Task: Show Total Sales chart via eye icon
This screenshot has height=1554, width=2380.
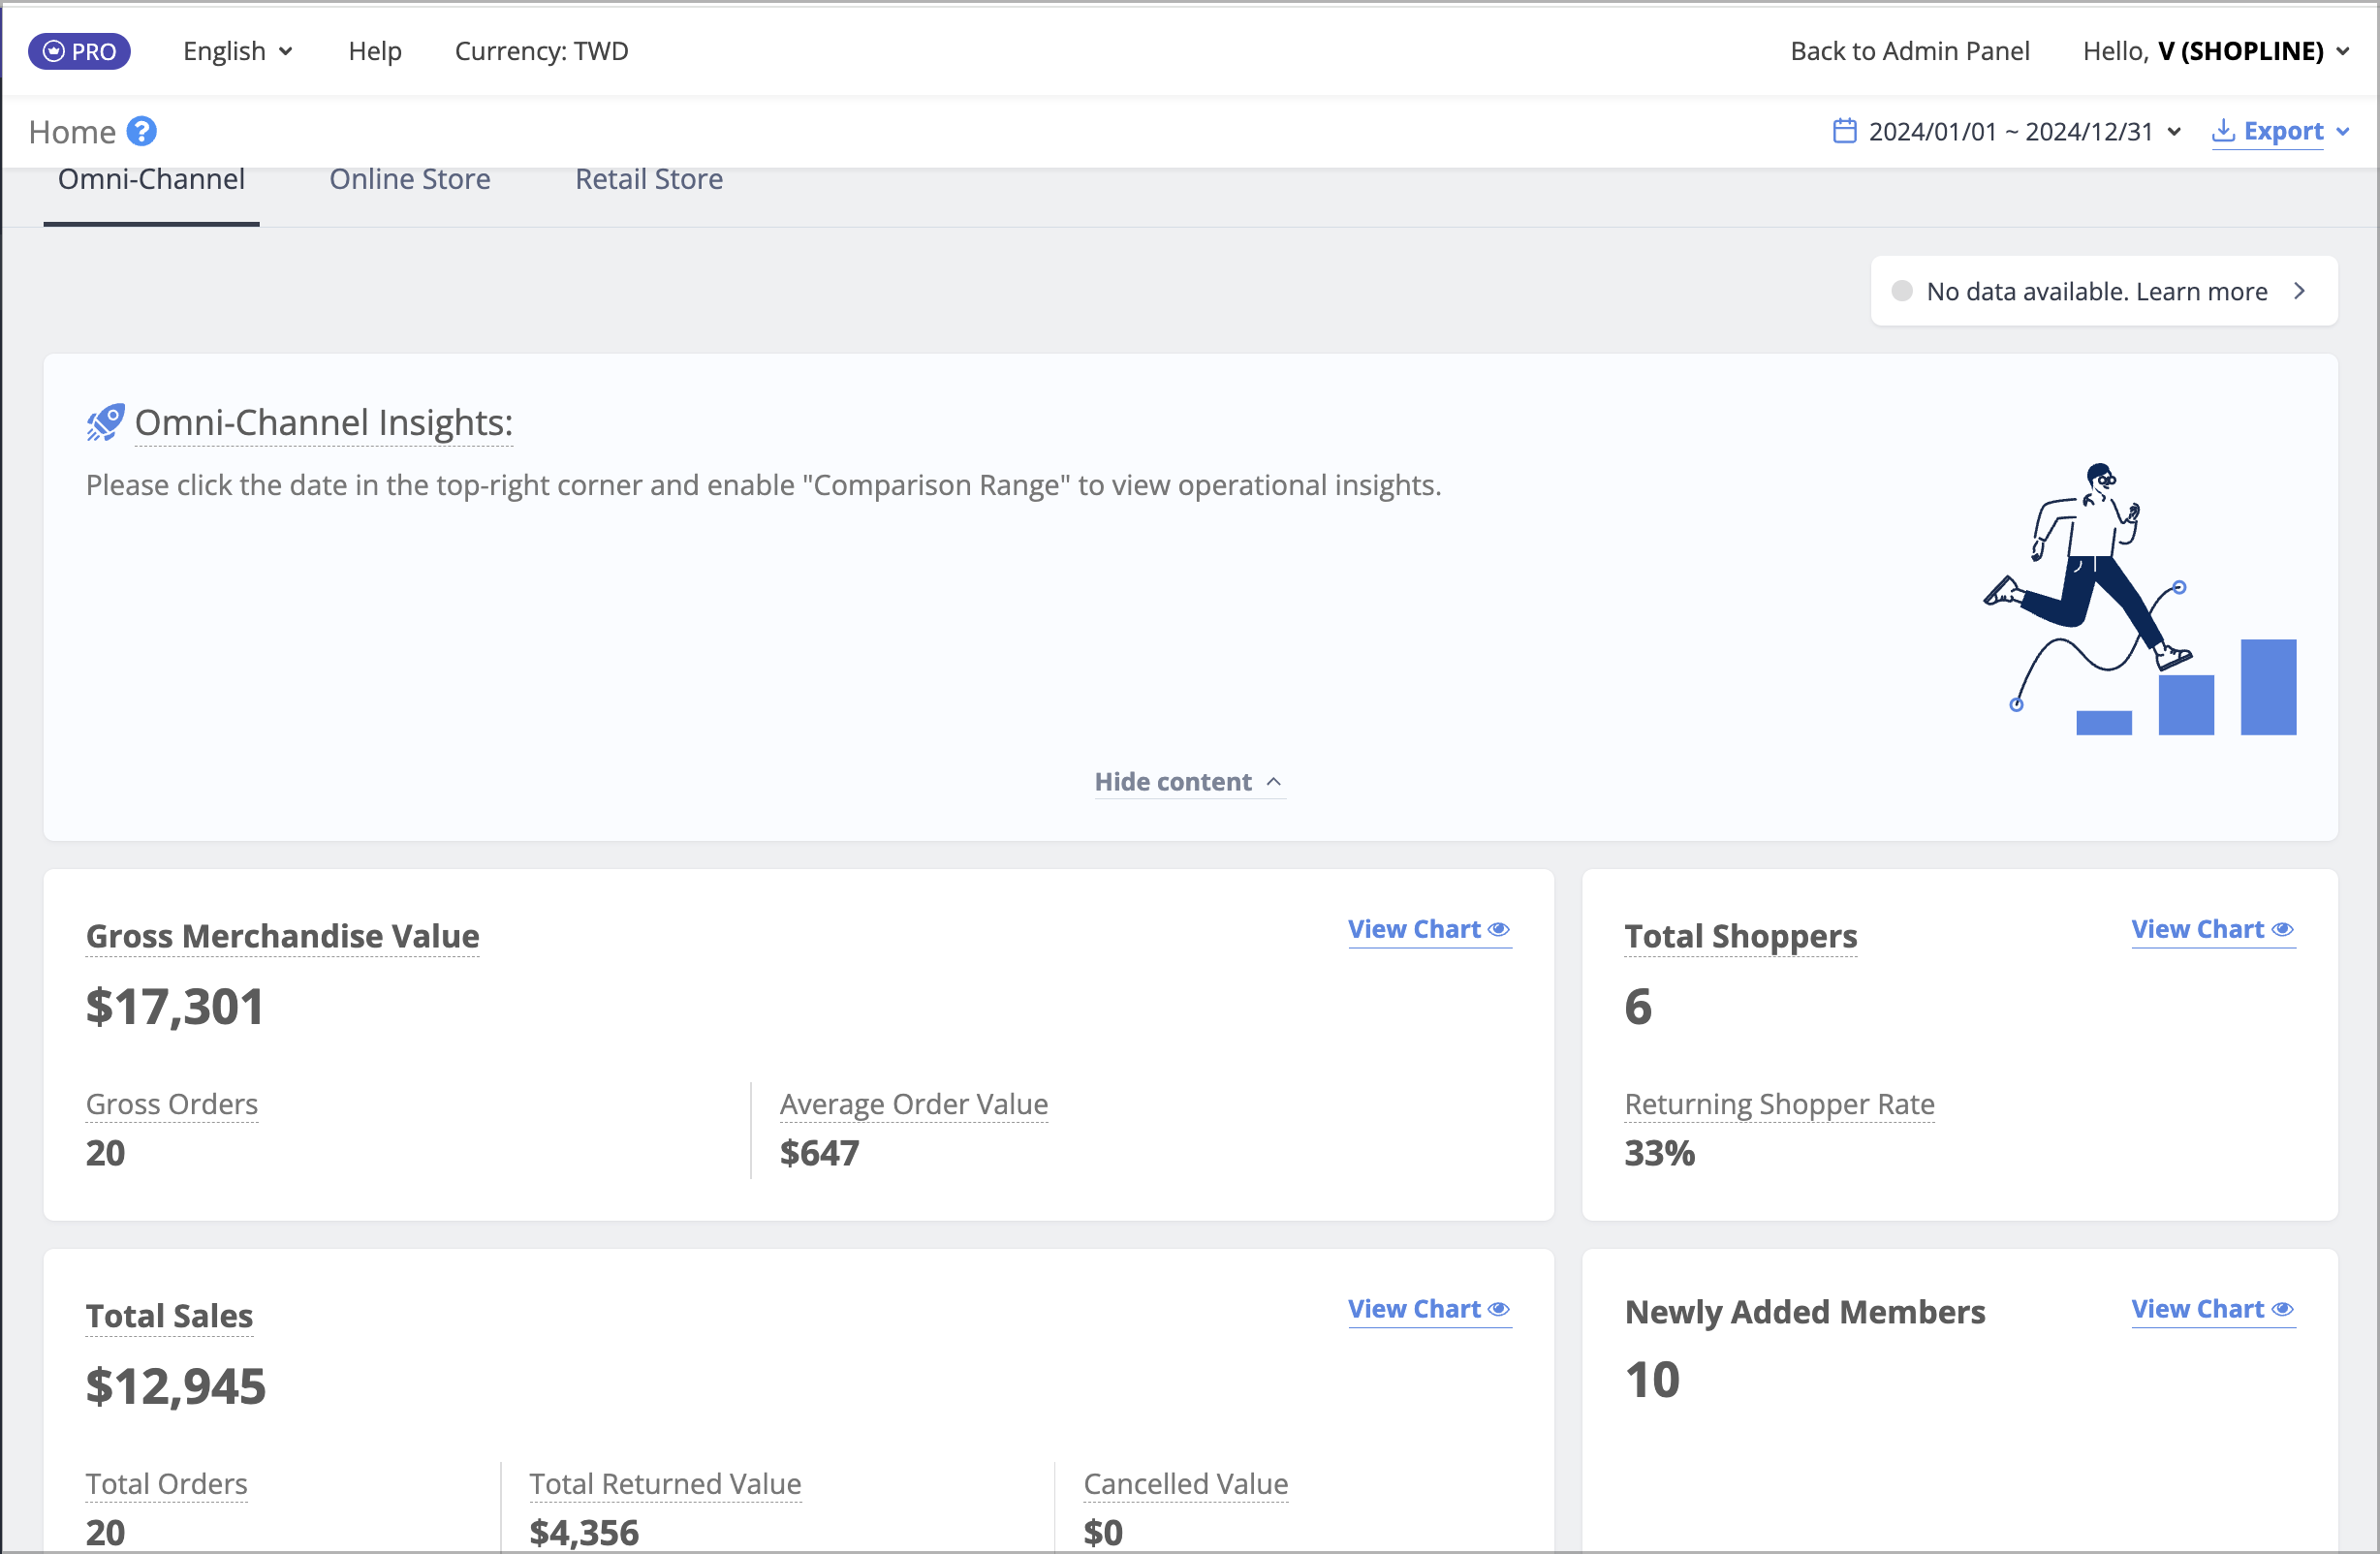Action: (1498, 1309)
